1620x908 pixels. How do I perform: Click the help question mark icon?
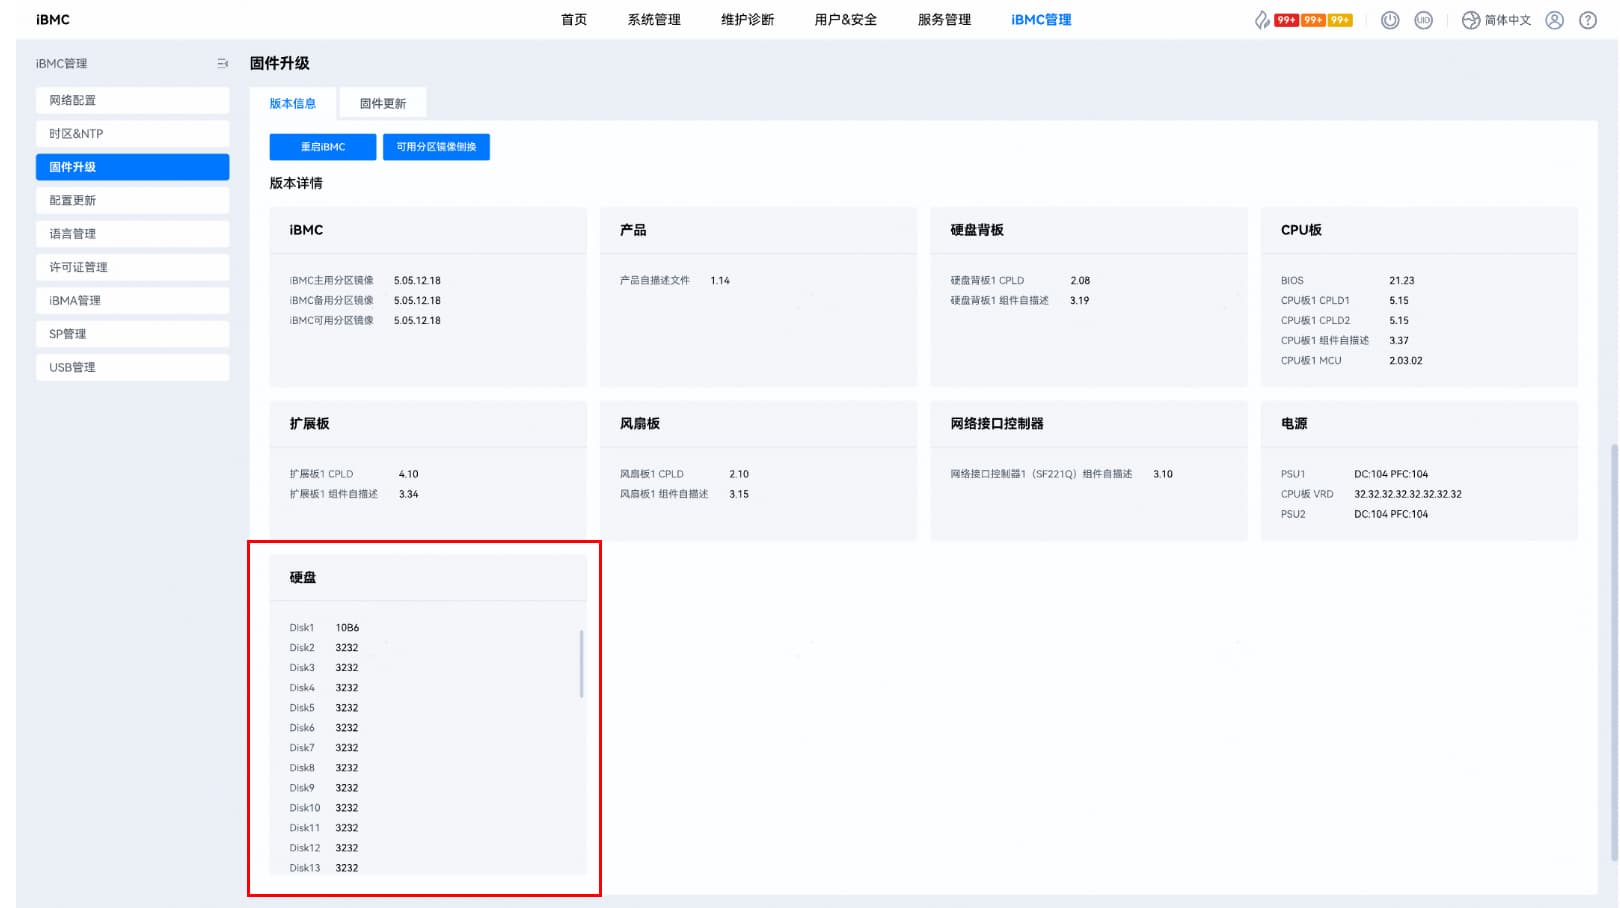point(1587,20)
